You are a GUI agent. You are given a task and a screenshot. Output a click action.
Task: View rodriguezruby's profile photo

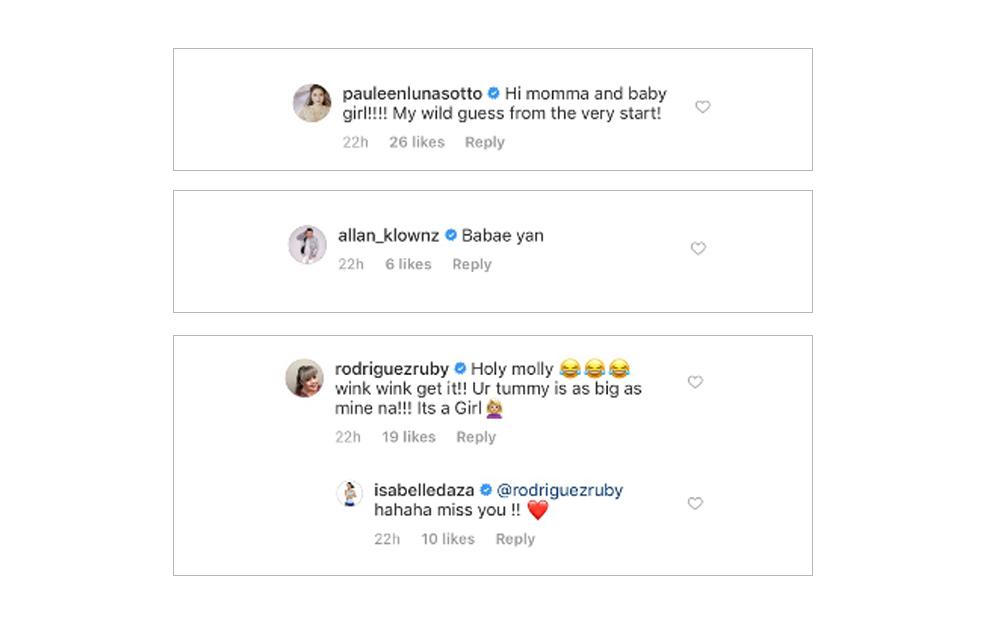pos(304,378)
